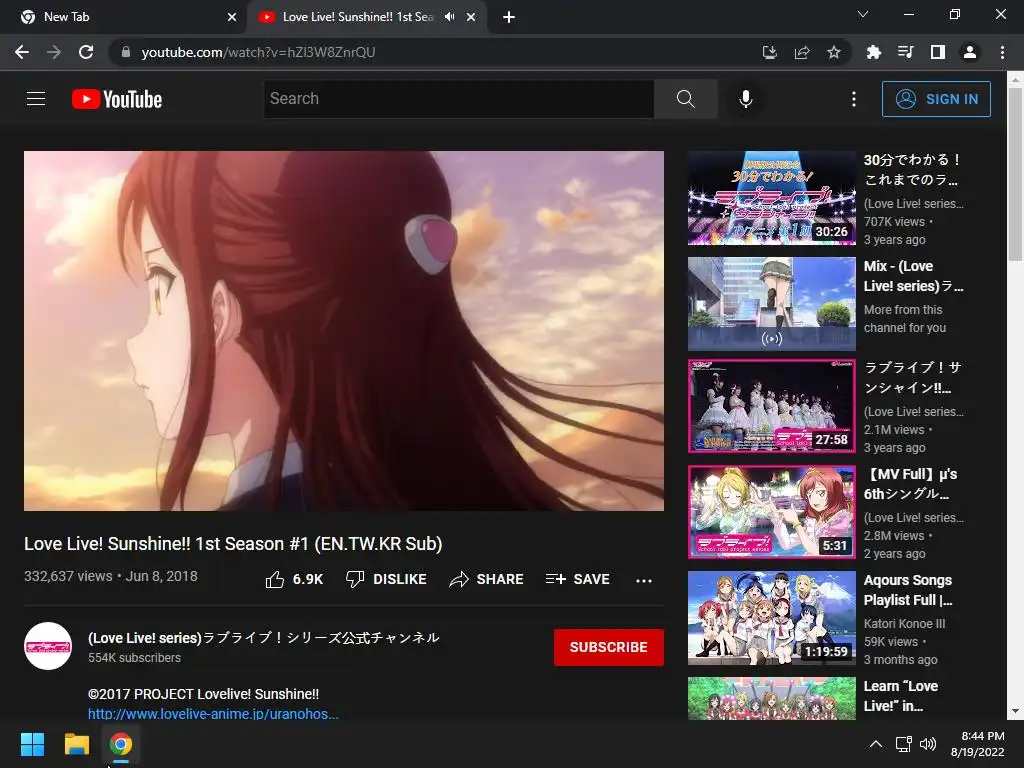Open the Love Live! series channel name link

tap(264, 637)
